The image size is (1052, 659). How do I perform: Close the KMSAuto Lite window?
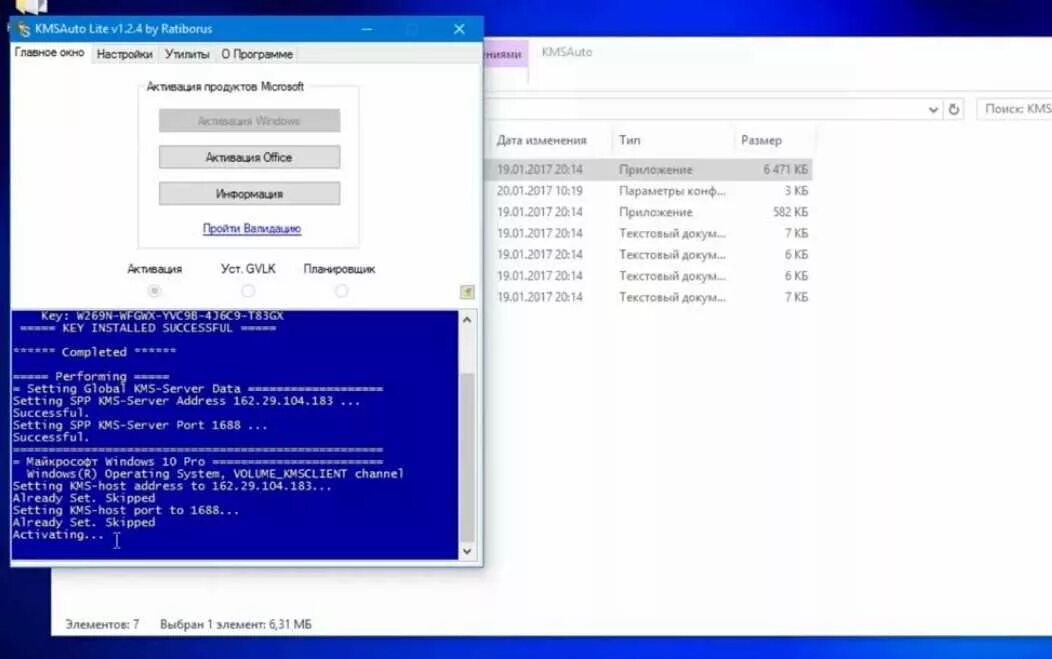coord(459,29)
